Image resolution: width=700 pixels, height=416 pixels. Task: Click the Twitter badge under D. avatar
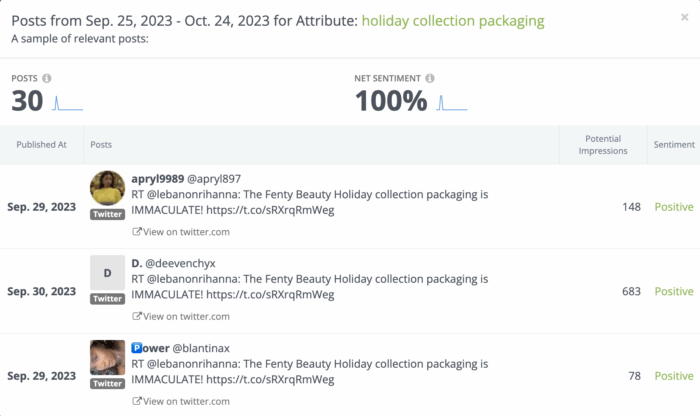click(108, 299)
